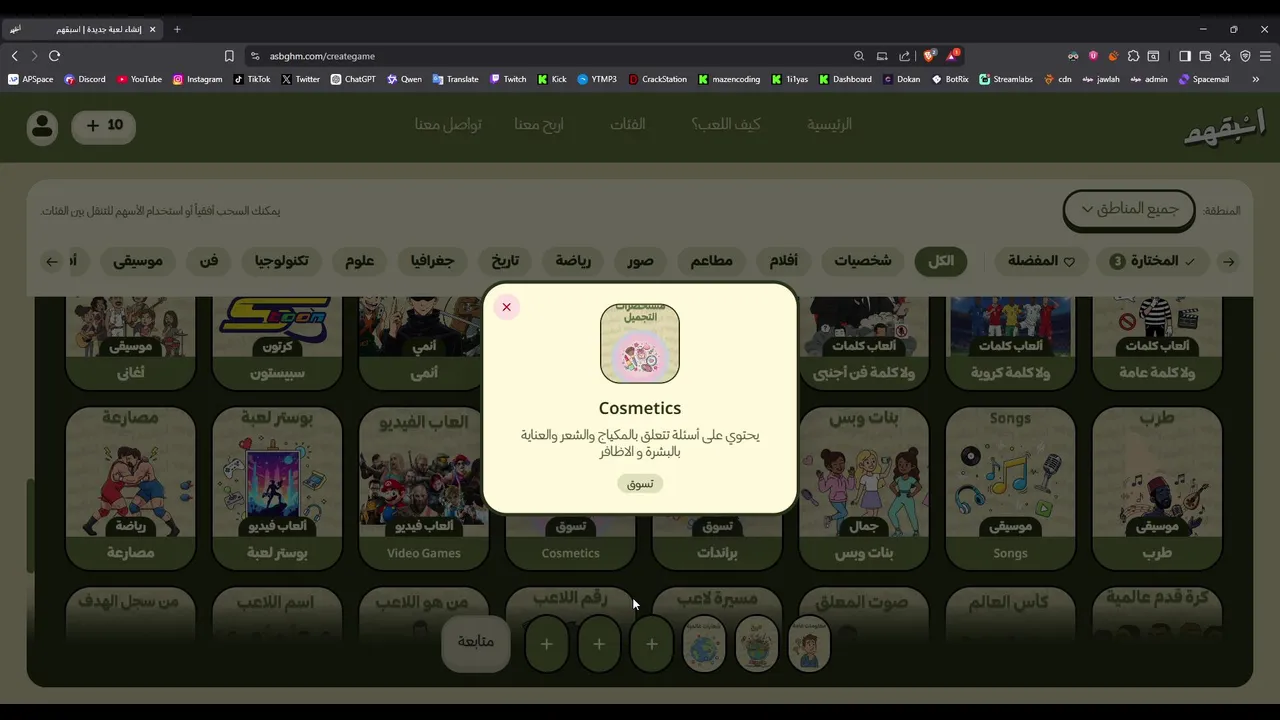
Task: Open the Brave Shields lion icon
Action: click(x=929, y=56)
